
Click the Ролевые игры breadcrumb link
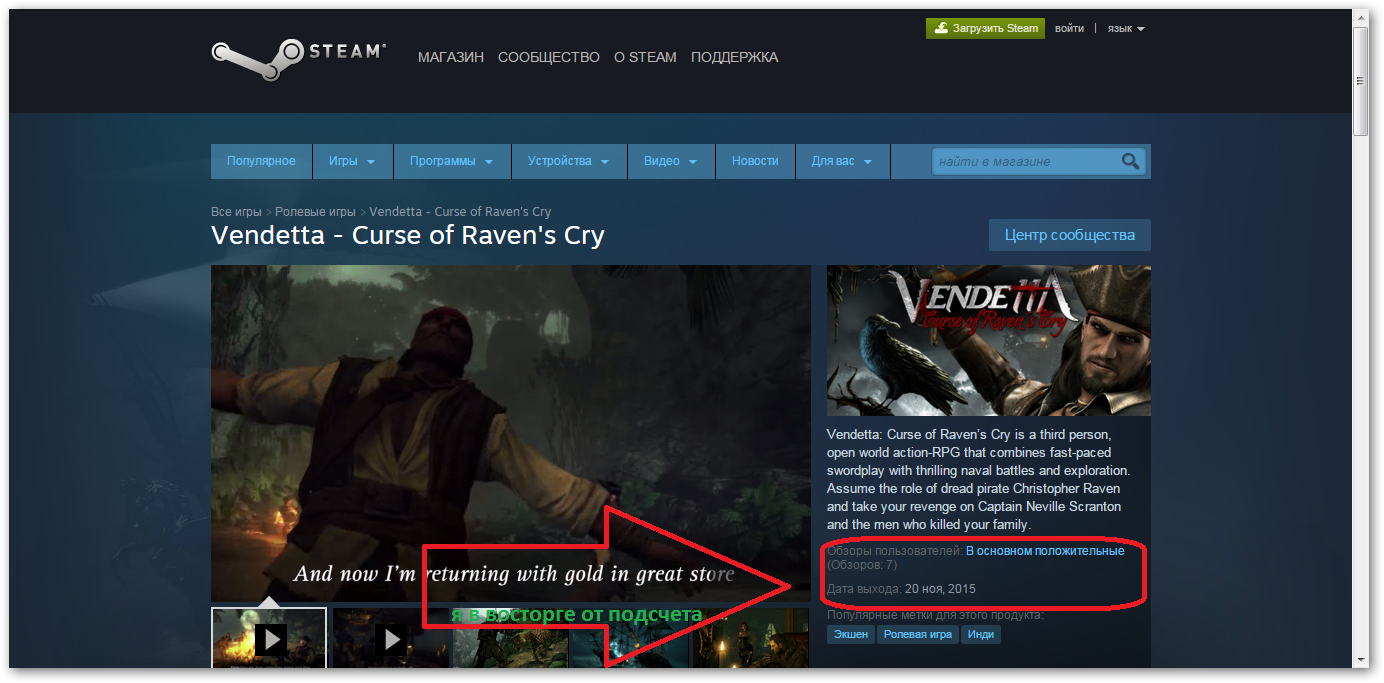coord(315,212)
